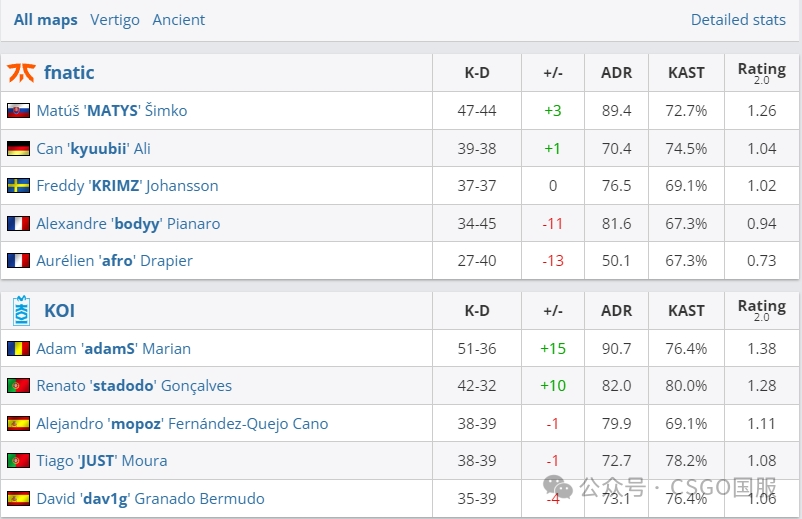Select the All maps tab
The width and height of the screenshot is (802, 519).
pyautogui.click(x=45, y=20)
